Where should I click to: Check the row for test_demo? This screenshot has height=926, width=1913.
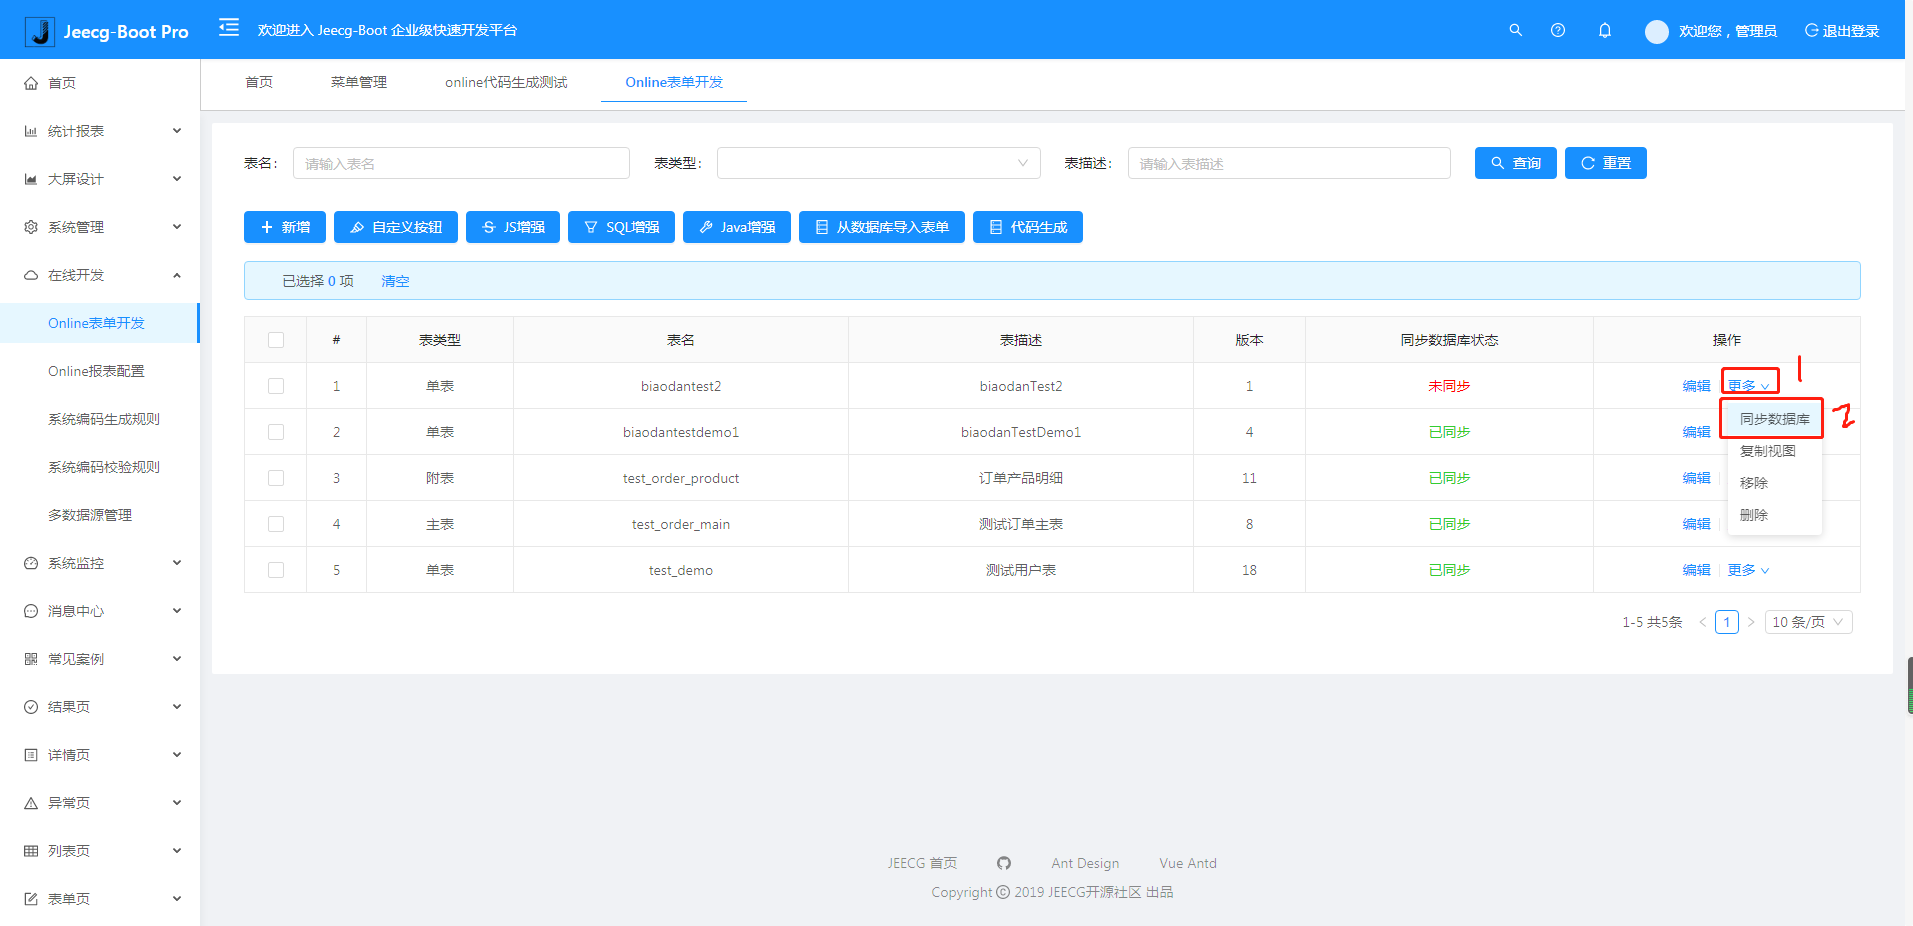coord(276,570)
